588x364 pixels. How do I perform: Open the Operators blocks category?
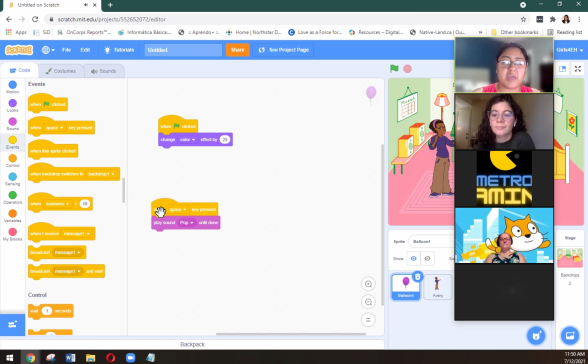(x=12, y=197)
